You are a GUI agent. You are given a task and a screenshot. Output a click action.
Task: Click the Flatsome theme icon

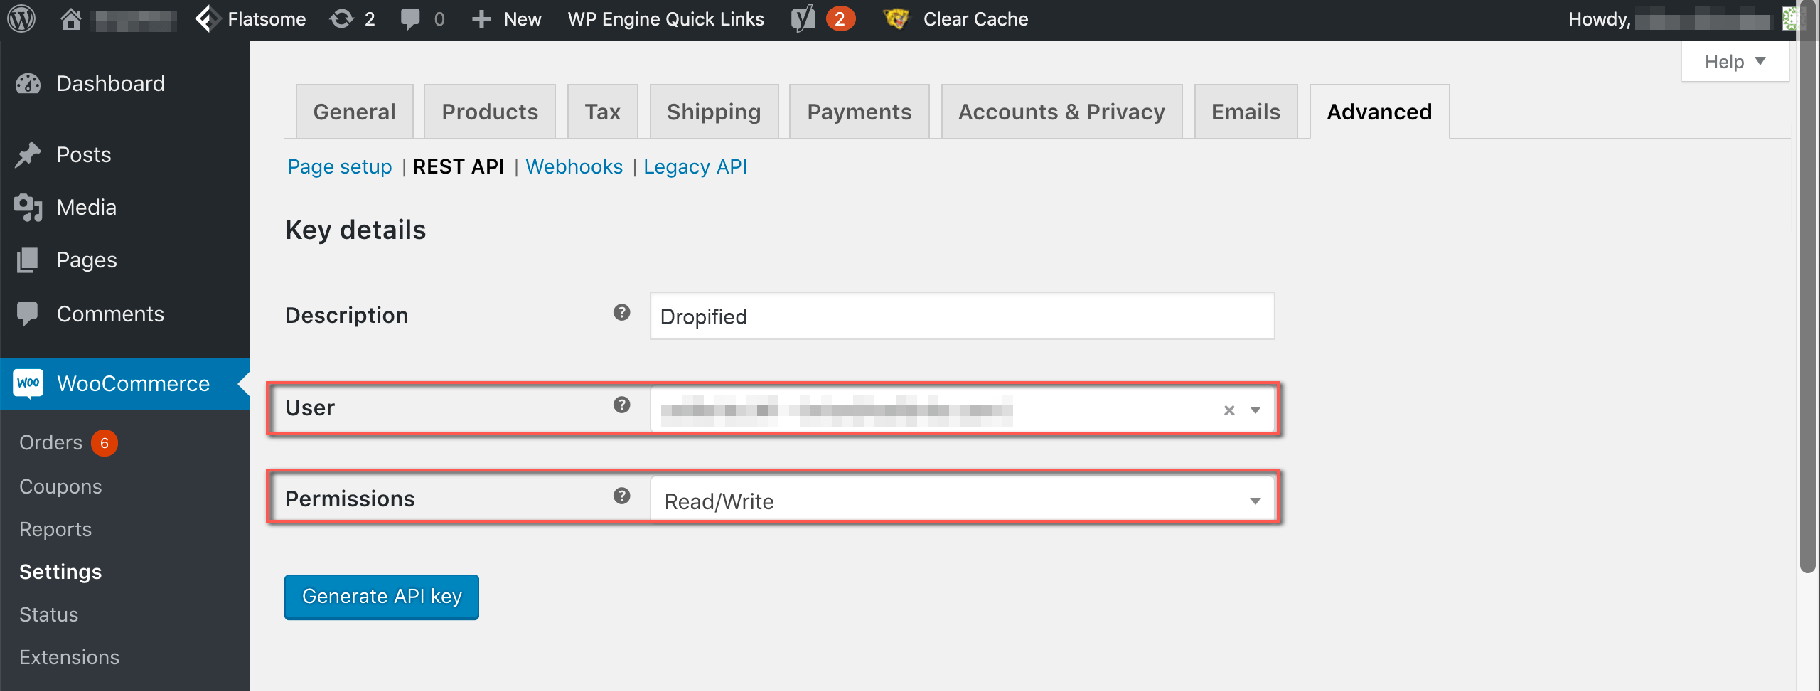tap(207, 19)
